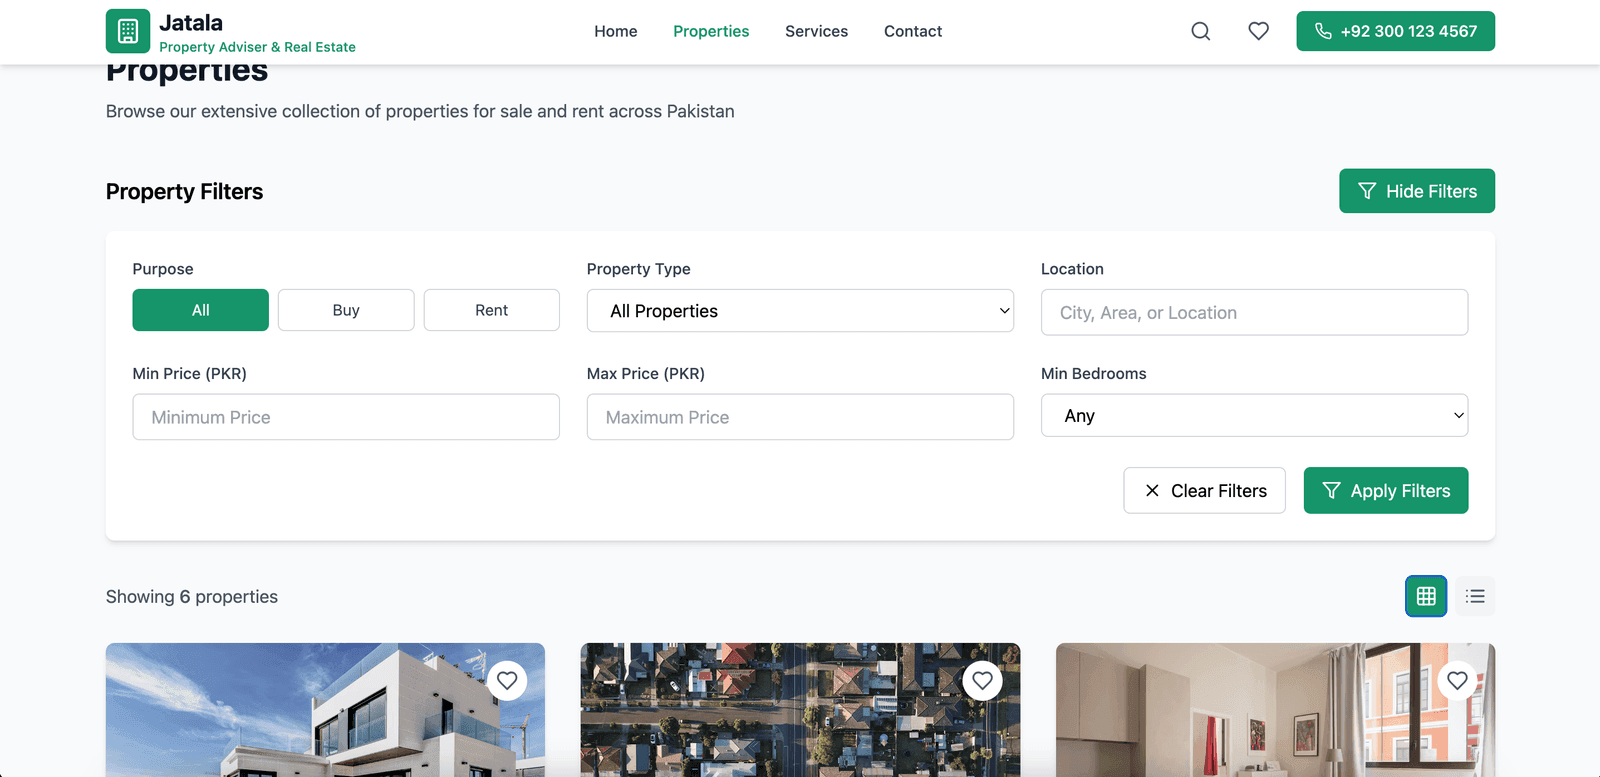Go to Home page

pyautogui.click(x=616, y=31)
